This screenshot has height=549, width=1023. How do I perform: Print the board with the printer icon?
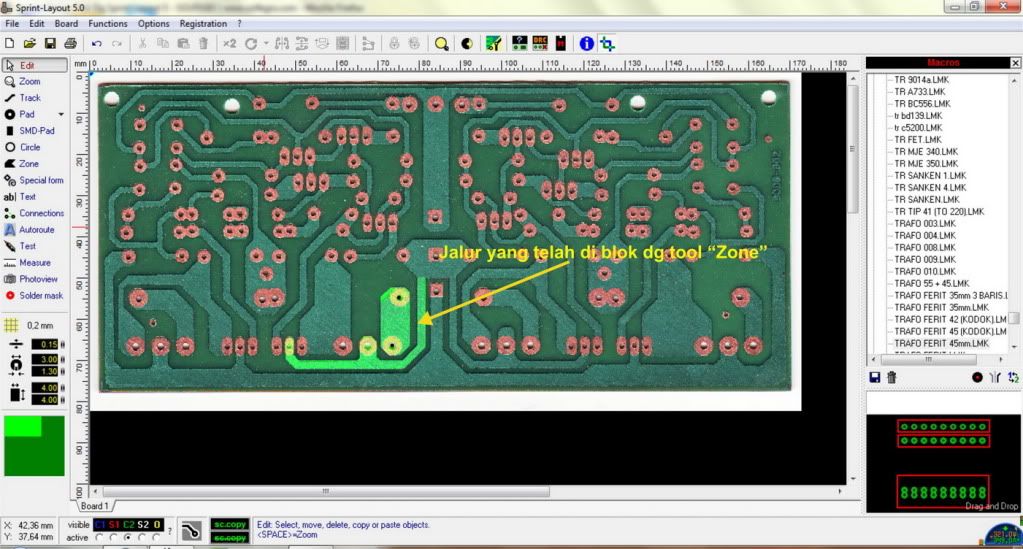point(70,44)
